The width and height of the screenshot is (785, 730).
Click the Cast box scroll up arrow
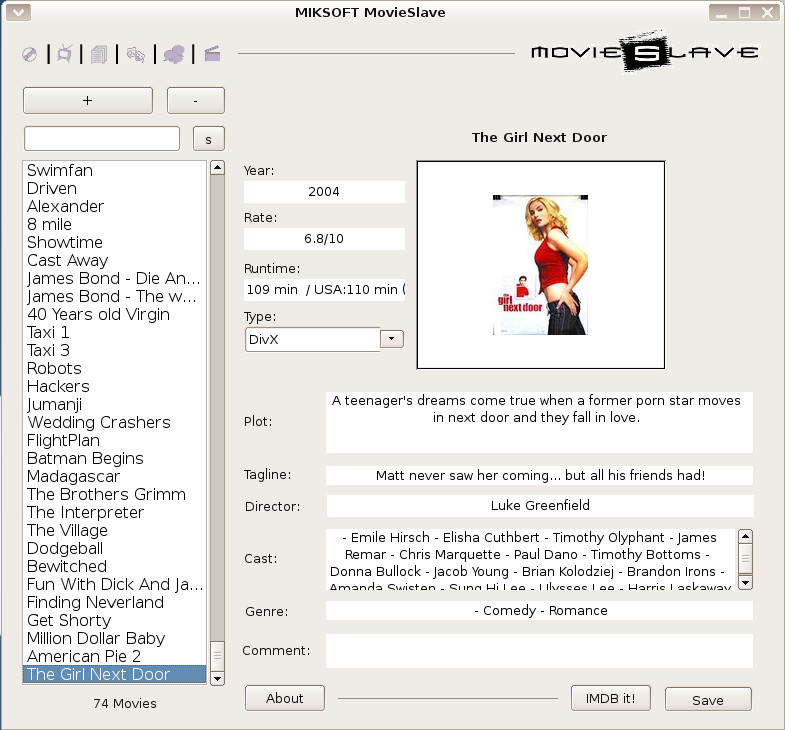(x=745, y=537)
